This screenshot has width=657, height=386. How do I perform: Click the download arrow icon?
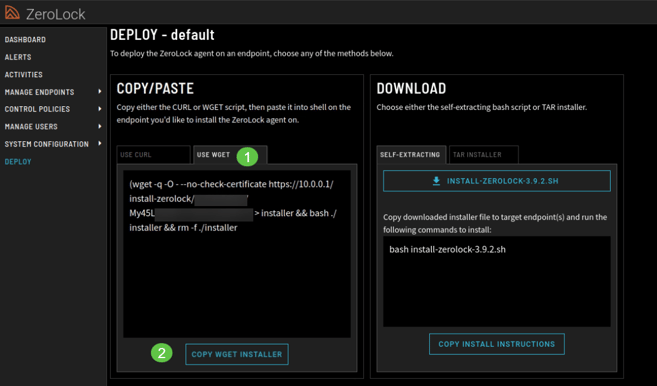[x=436, y=181]
